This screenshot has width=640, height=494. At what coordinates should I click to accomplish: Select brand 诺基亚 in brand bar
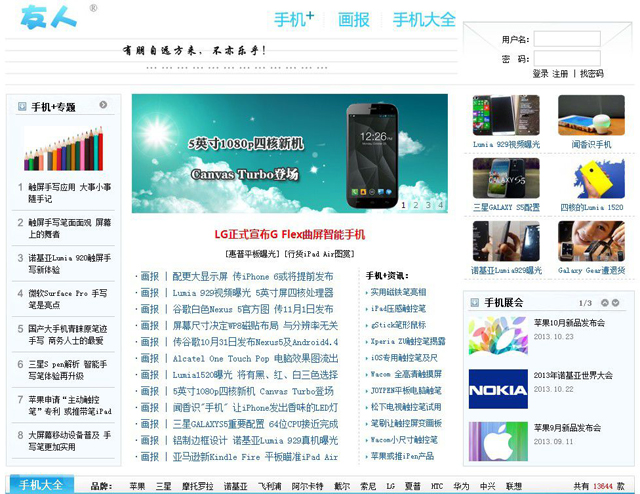pyautogui.click(x=236, y=486)
